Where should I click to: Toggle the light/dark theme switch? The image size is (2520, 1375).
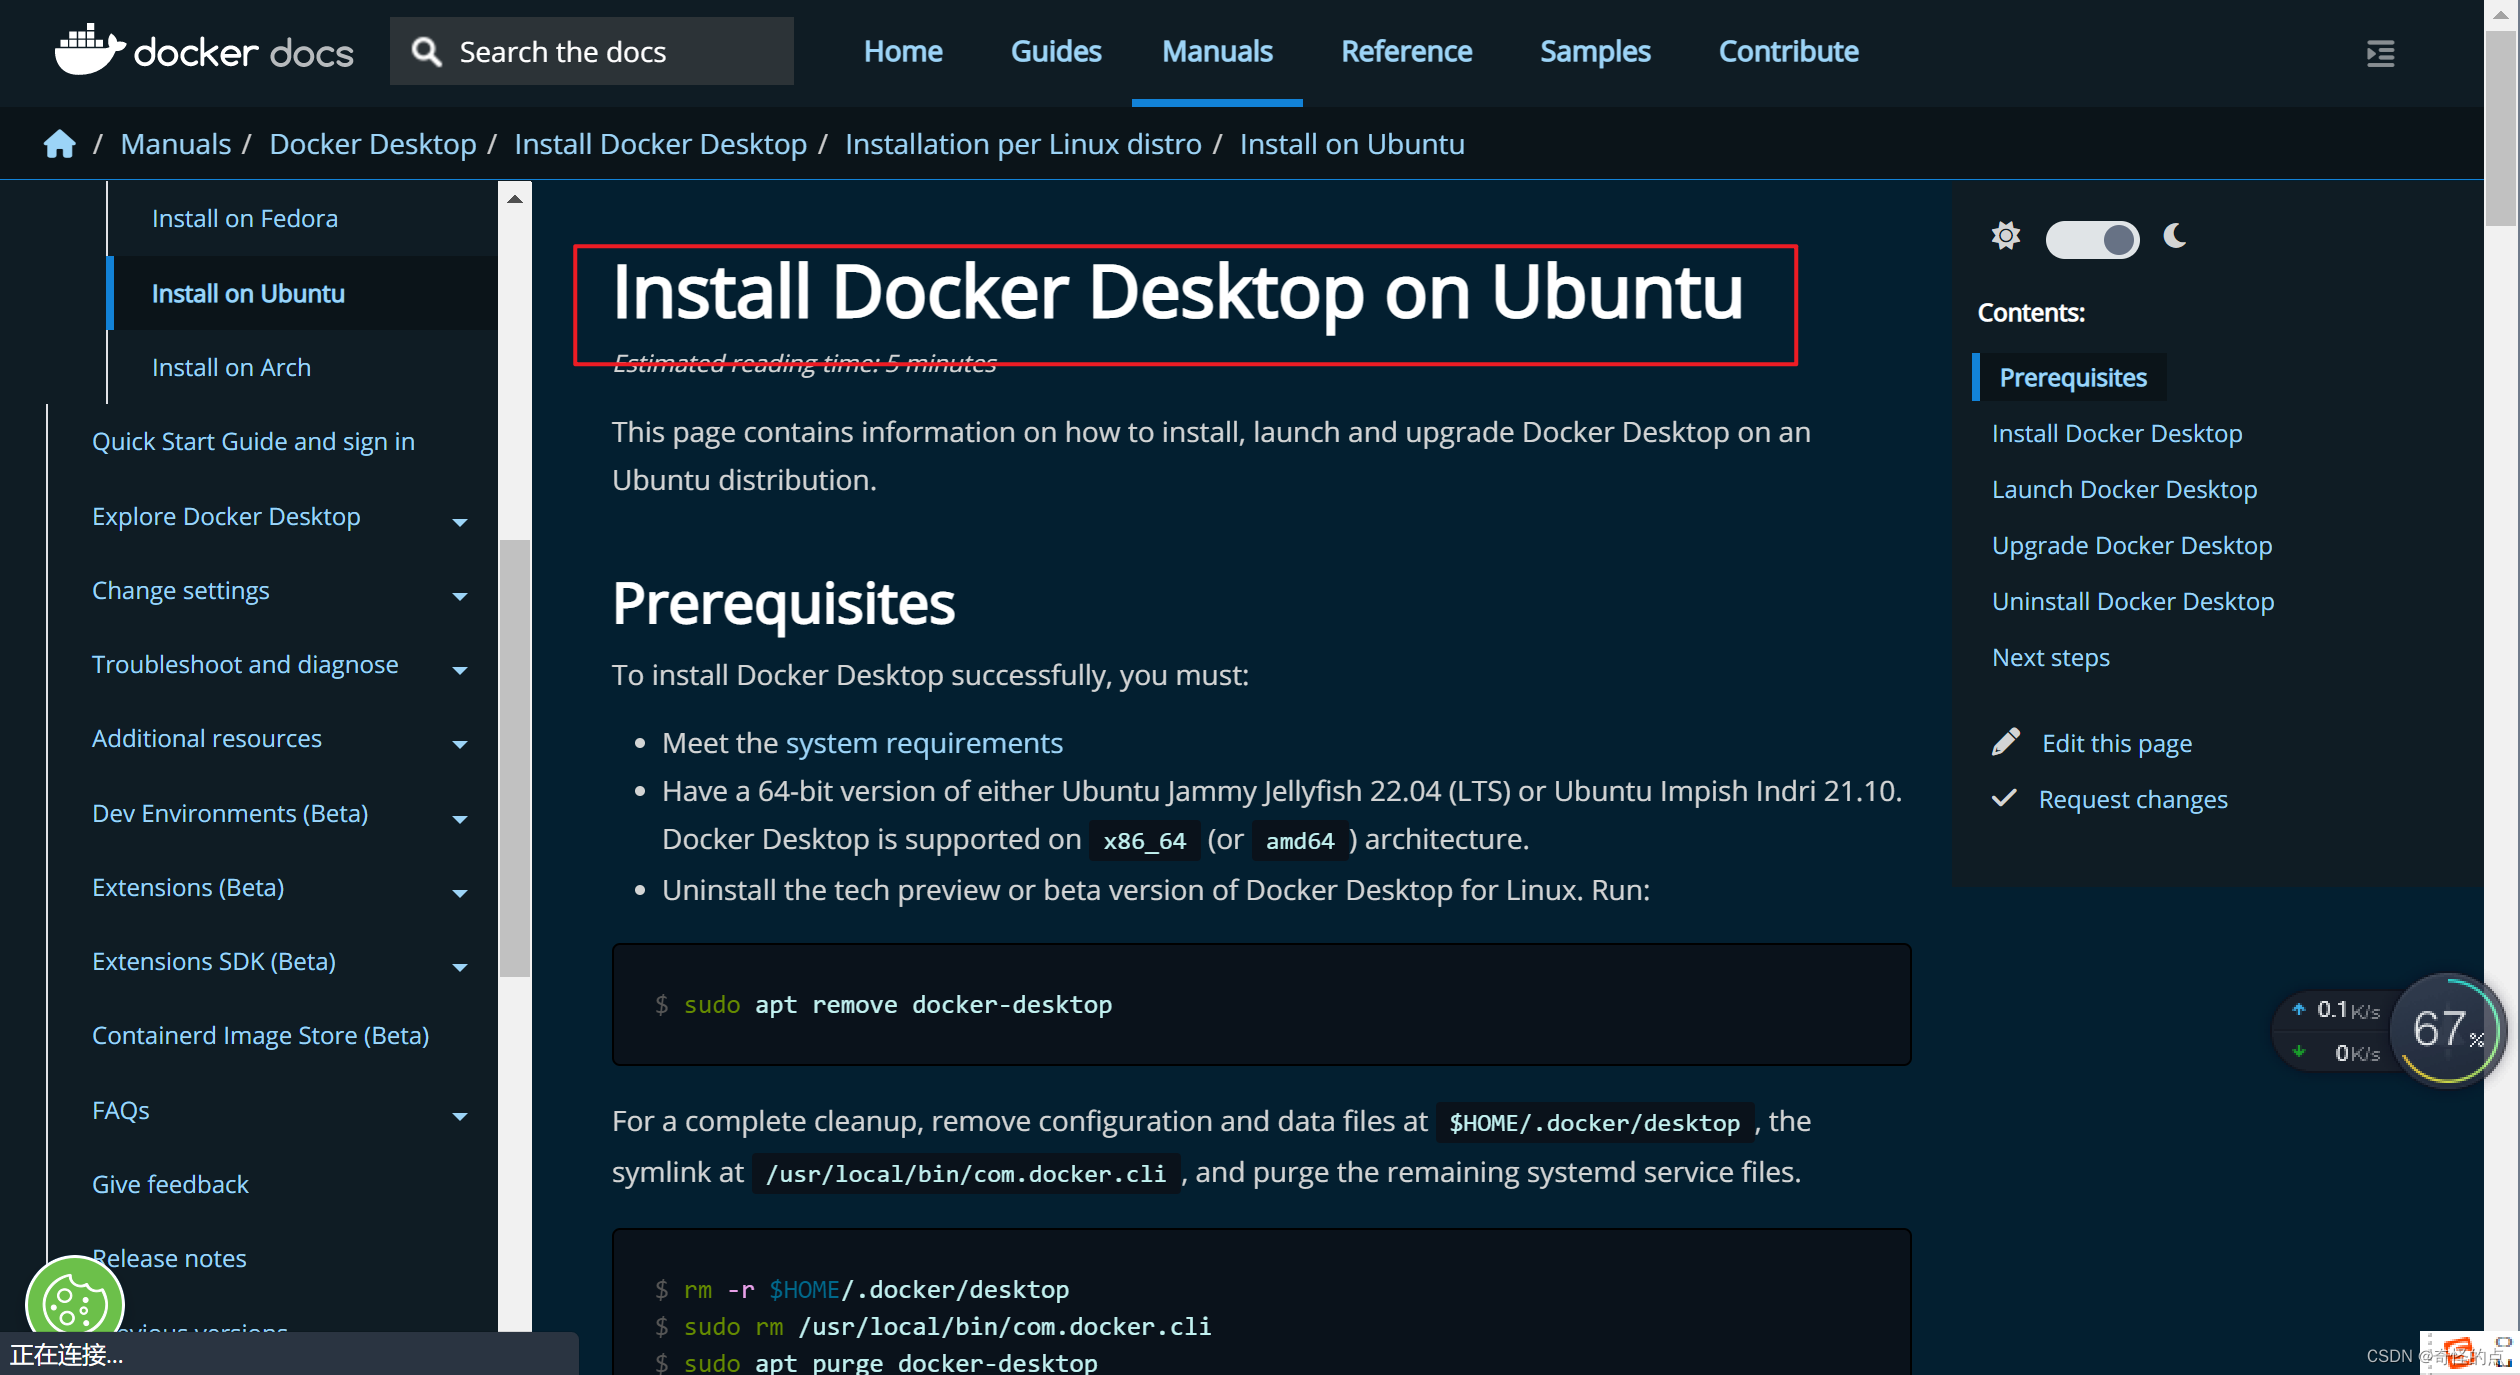2092,239
